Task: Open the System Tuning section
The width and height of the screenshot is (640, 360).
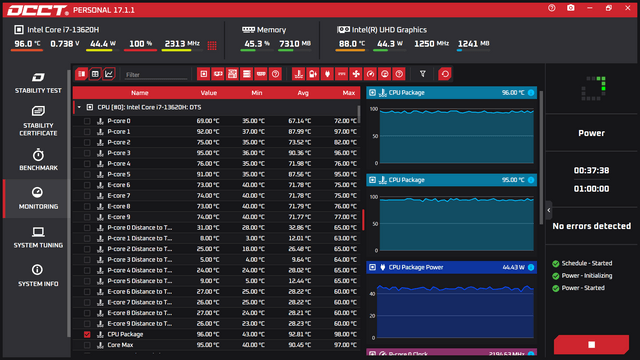Action: coord(38,238)
